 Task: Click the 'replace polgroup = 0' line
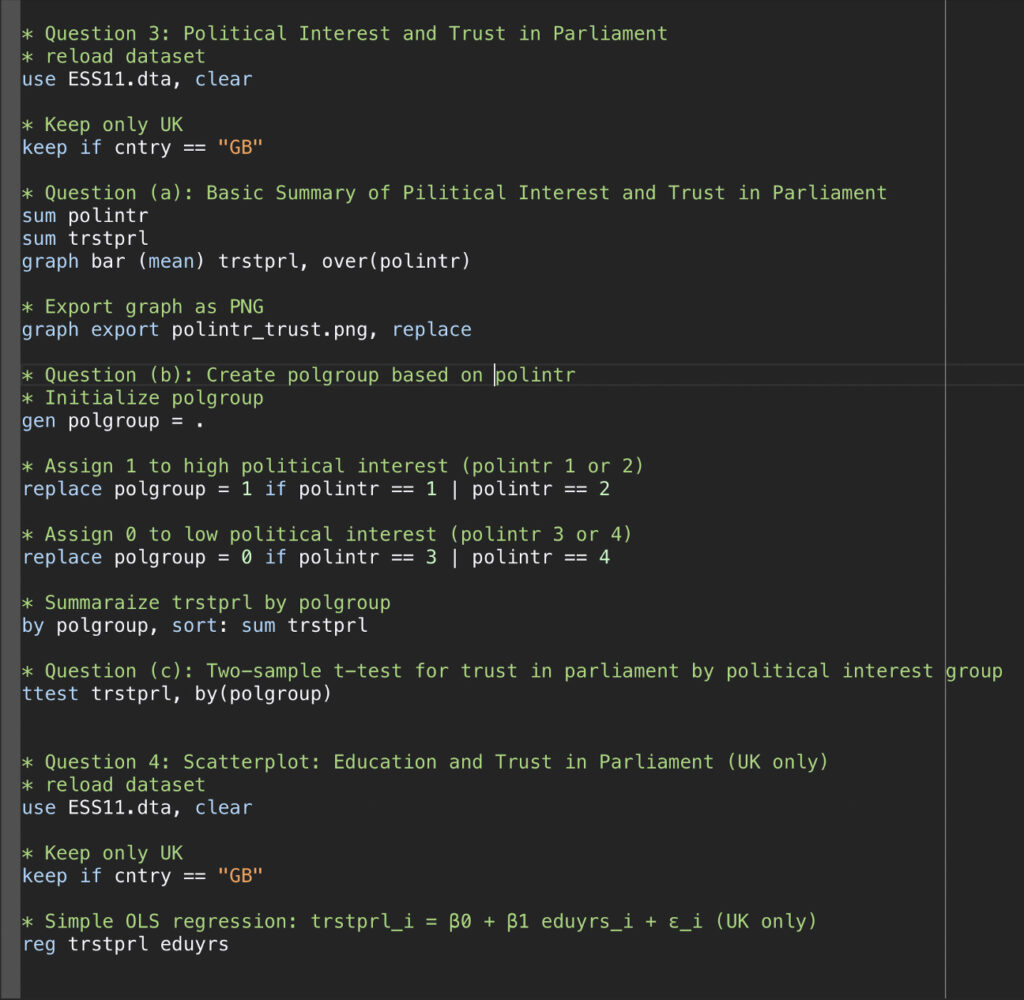tap(315, 557)
